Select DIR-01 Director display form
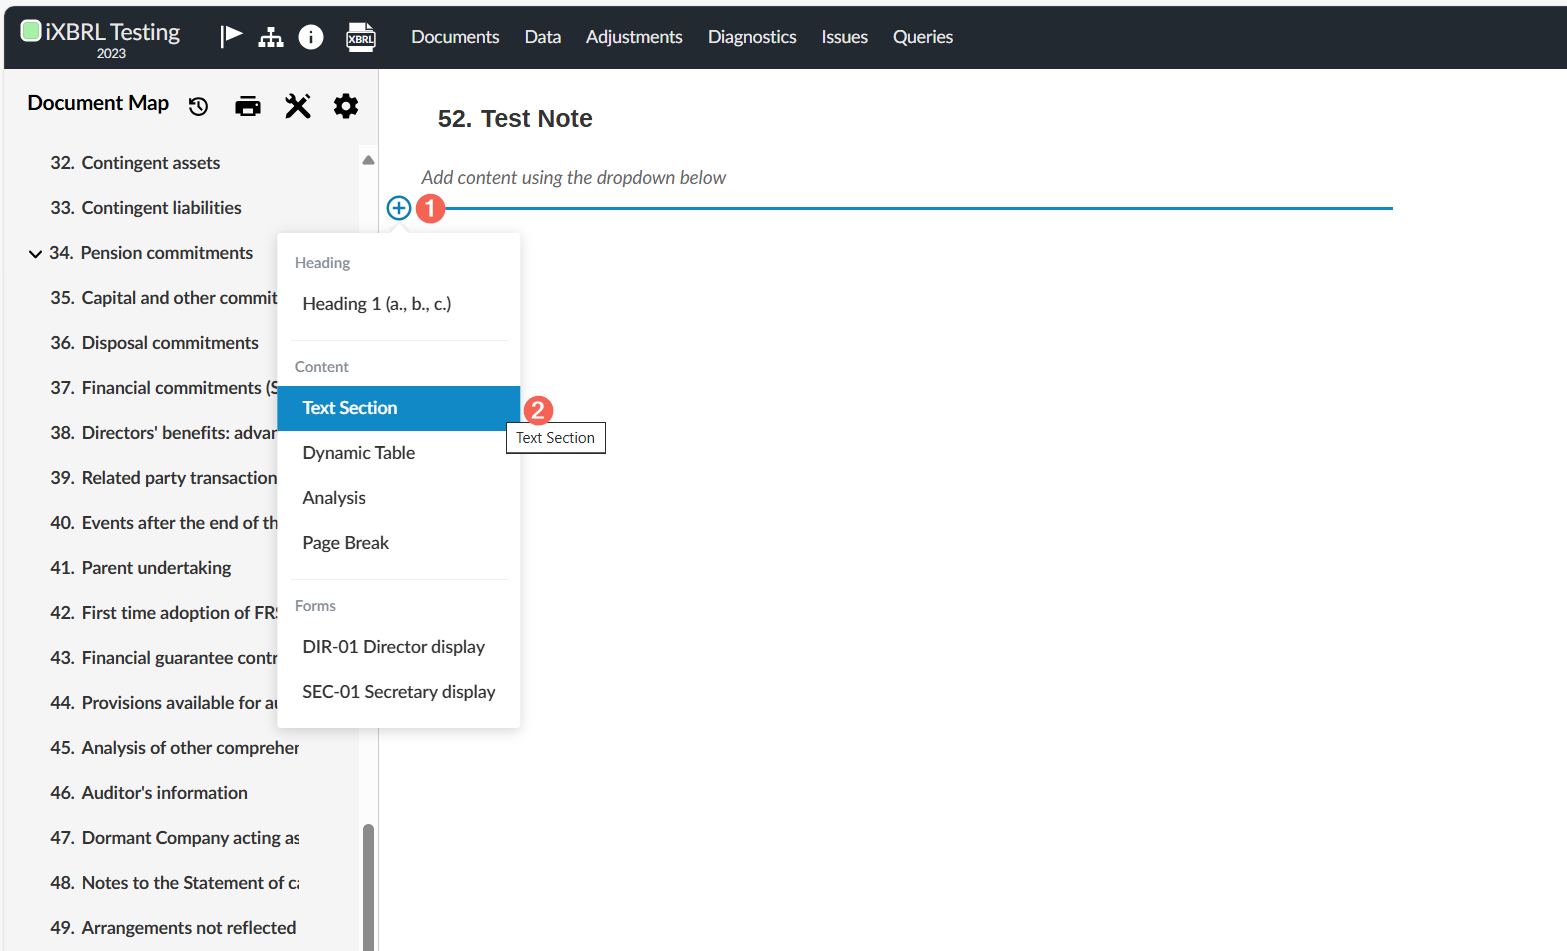Image resolution: width=1567 pixels, height=951 pixels. [x=399, y=647]
